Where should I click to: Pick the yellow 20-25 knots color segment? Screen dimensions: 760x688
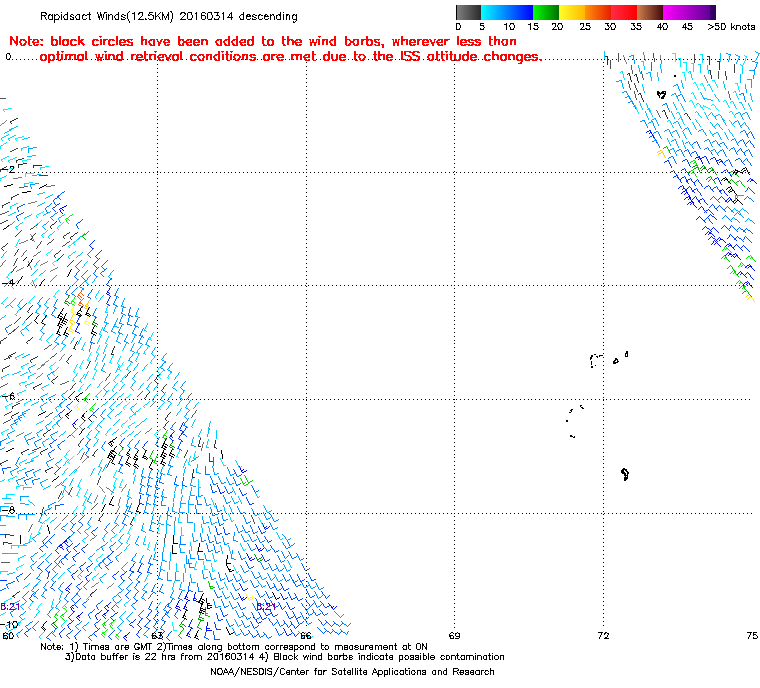572,12
